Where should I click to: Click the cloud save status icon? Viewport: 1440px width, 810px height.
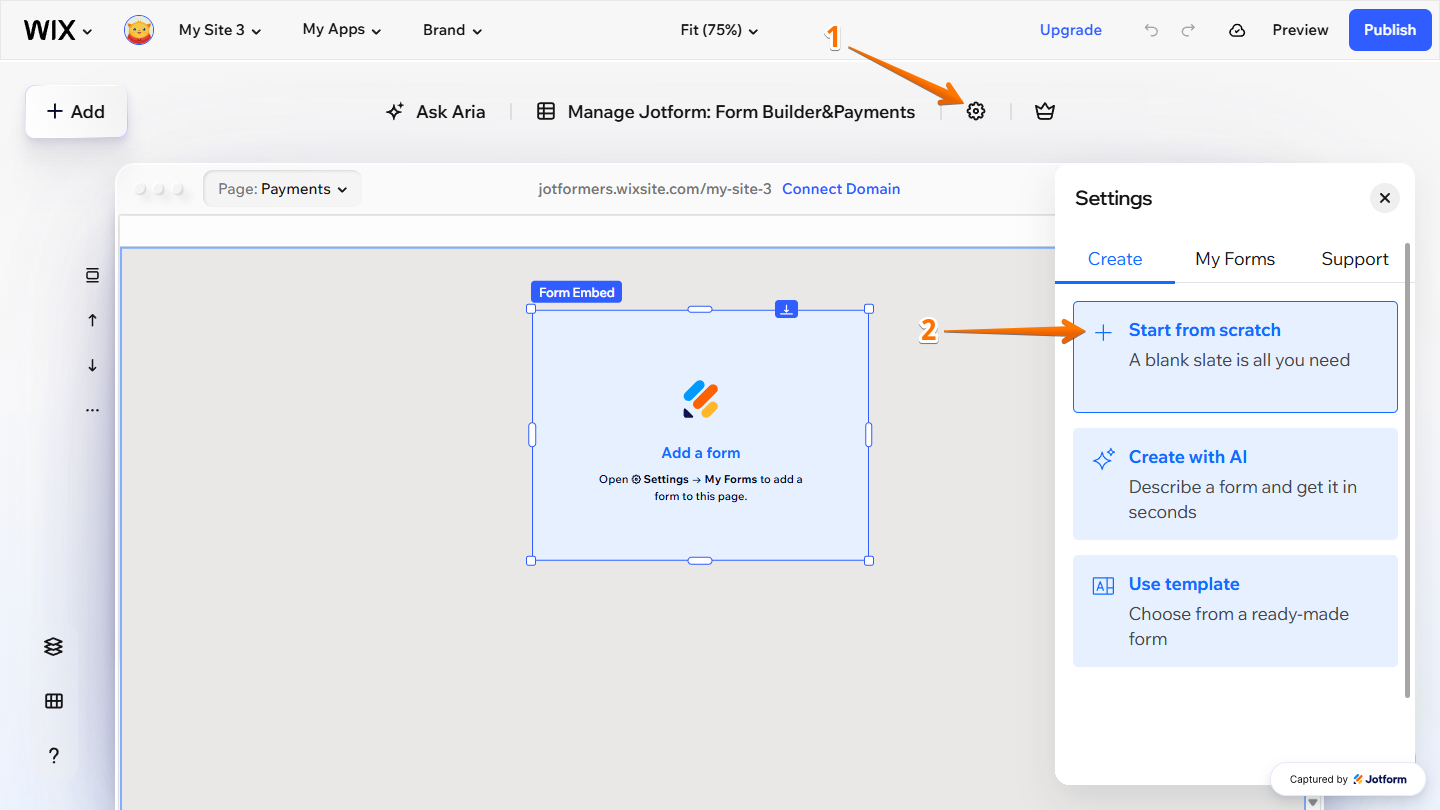pyautogui.click(x=1237, y=30)
